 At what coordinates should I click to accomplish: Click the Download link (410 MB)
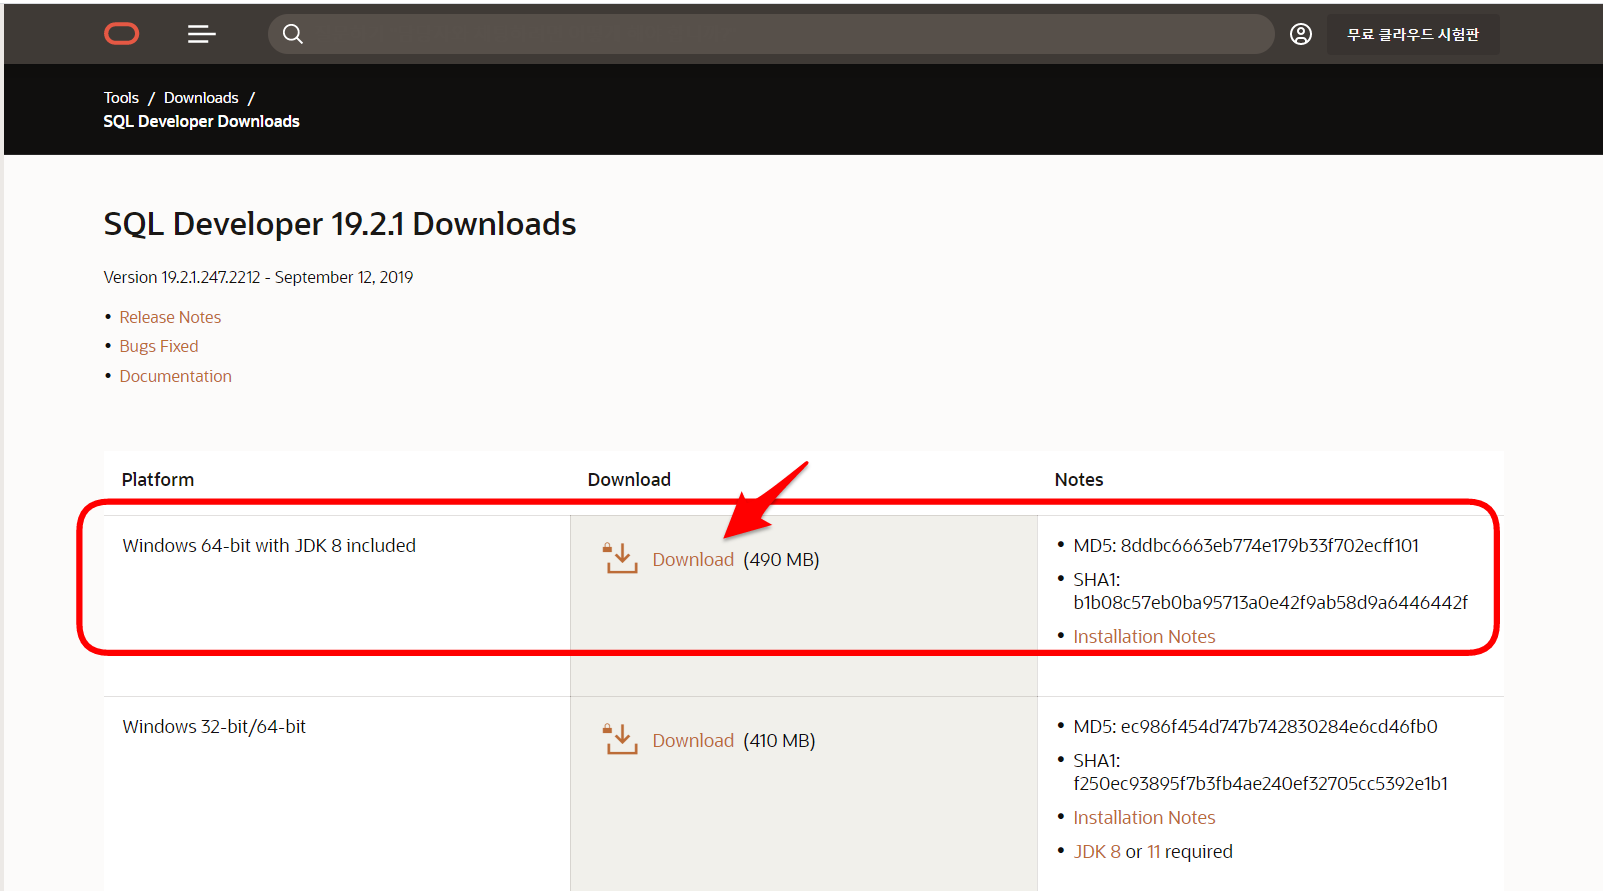pyautogui.click(x=693, y=740)
